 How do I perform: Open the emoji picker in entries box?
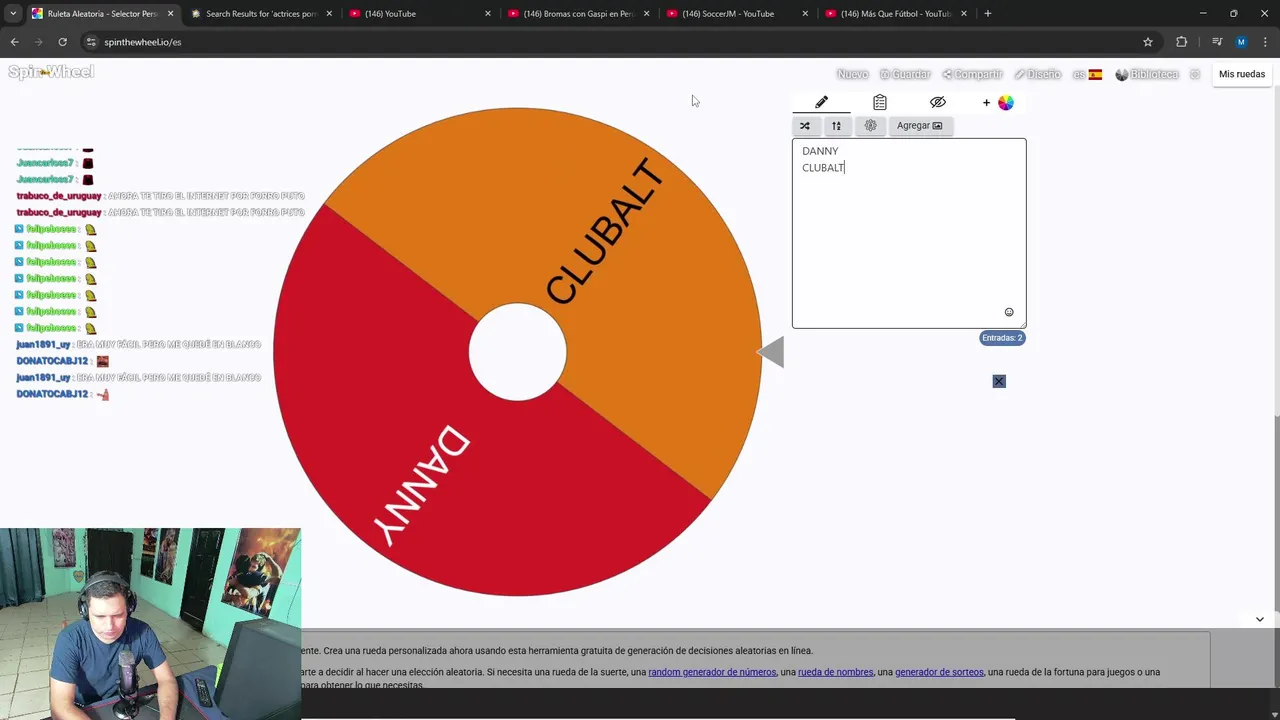point(1009,312)
